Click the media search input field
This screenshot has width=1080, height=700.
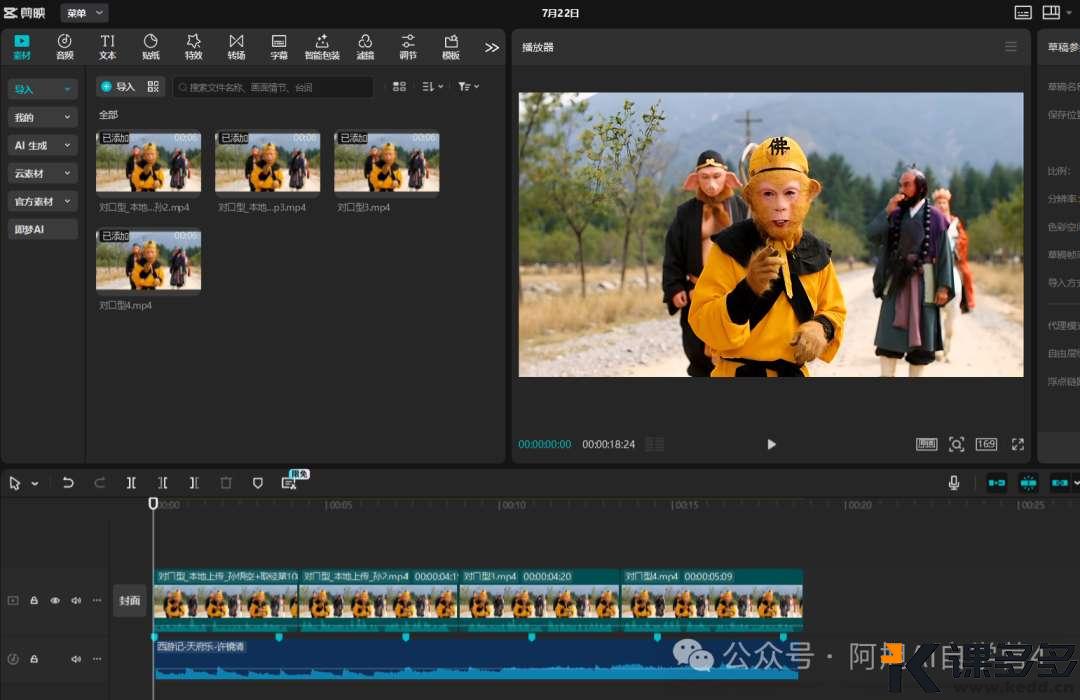pos(273,87)
